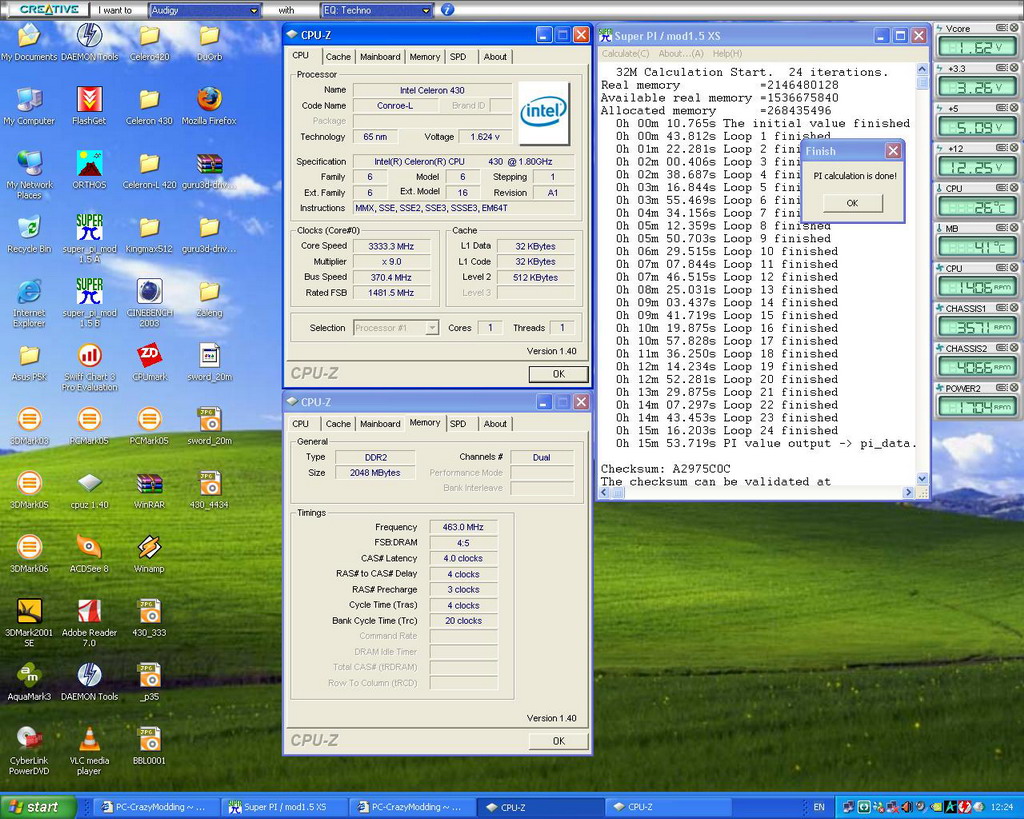The height and width of the screenshot is (819, 1024).
Task: Click OK in upper CPU-Z window
Action: pos(558,374)
